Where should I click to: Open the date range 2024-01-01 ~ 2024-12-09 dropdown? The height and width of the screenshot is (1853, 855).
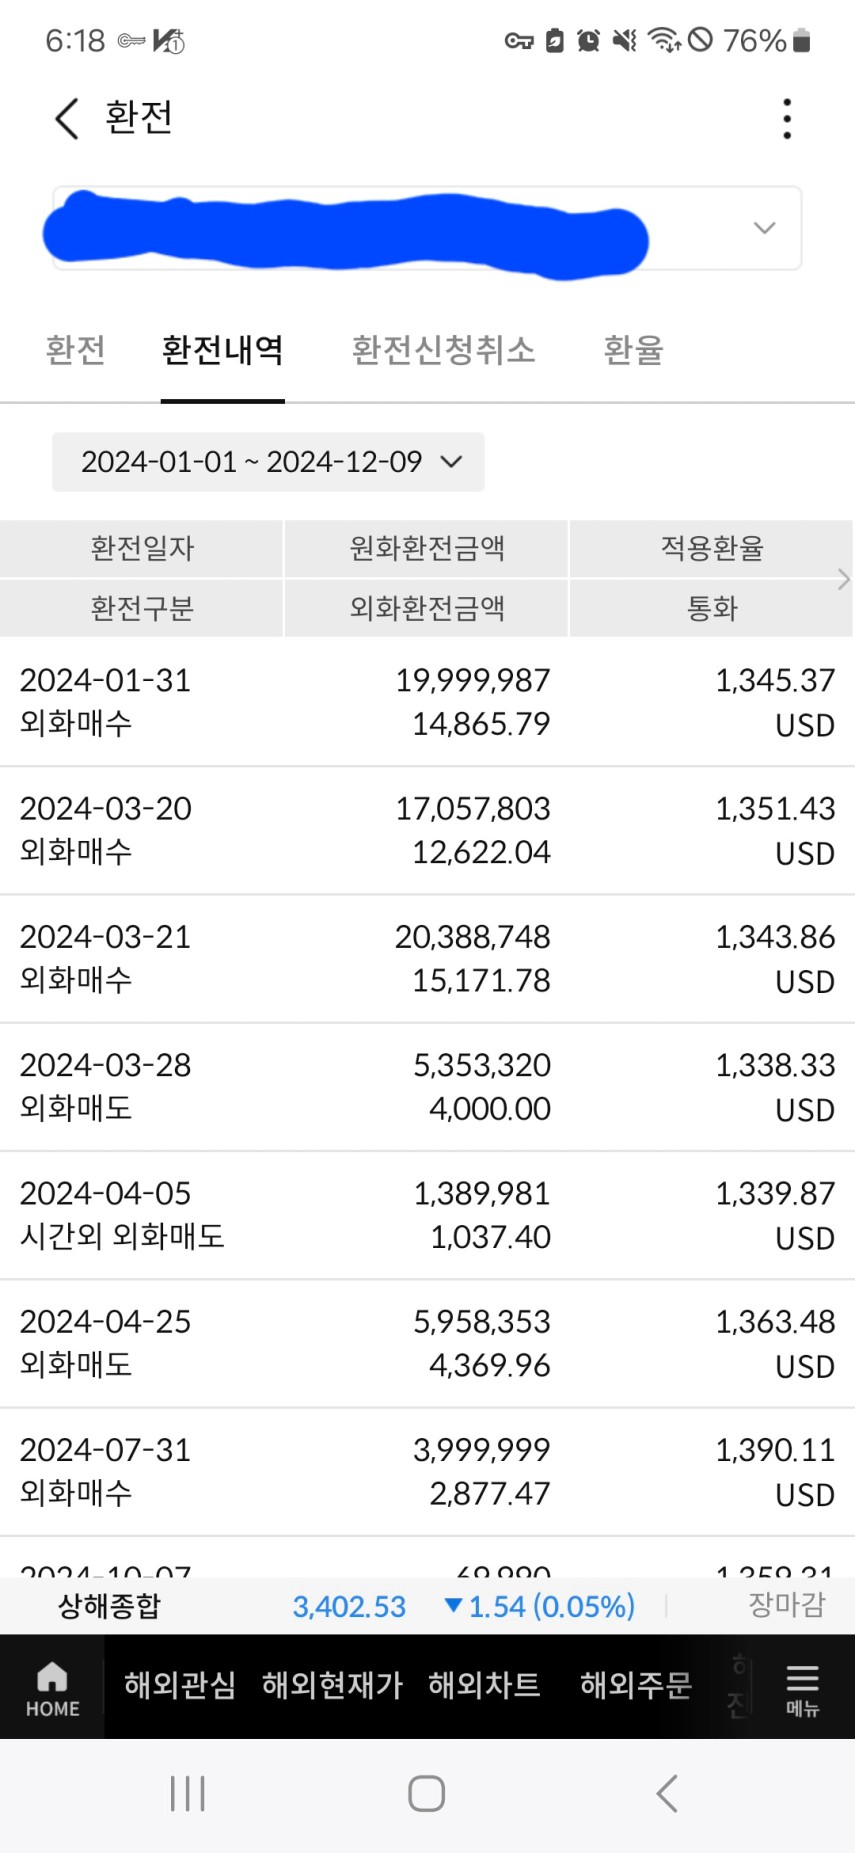268,462
